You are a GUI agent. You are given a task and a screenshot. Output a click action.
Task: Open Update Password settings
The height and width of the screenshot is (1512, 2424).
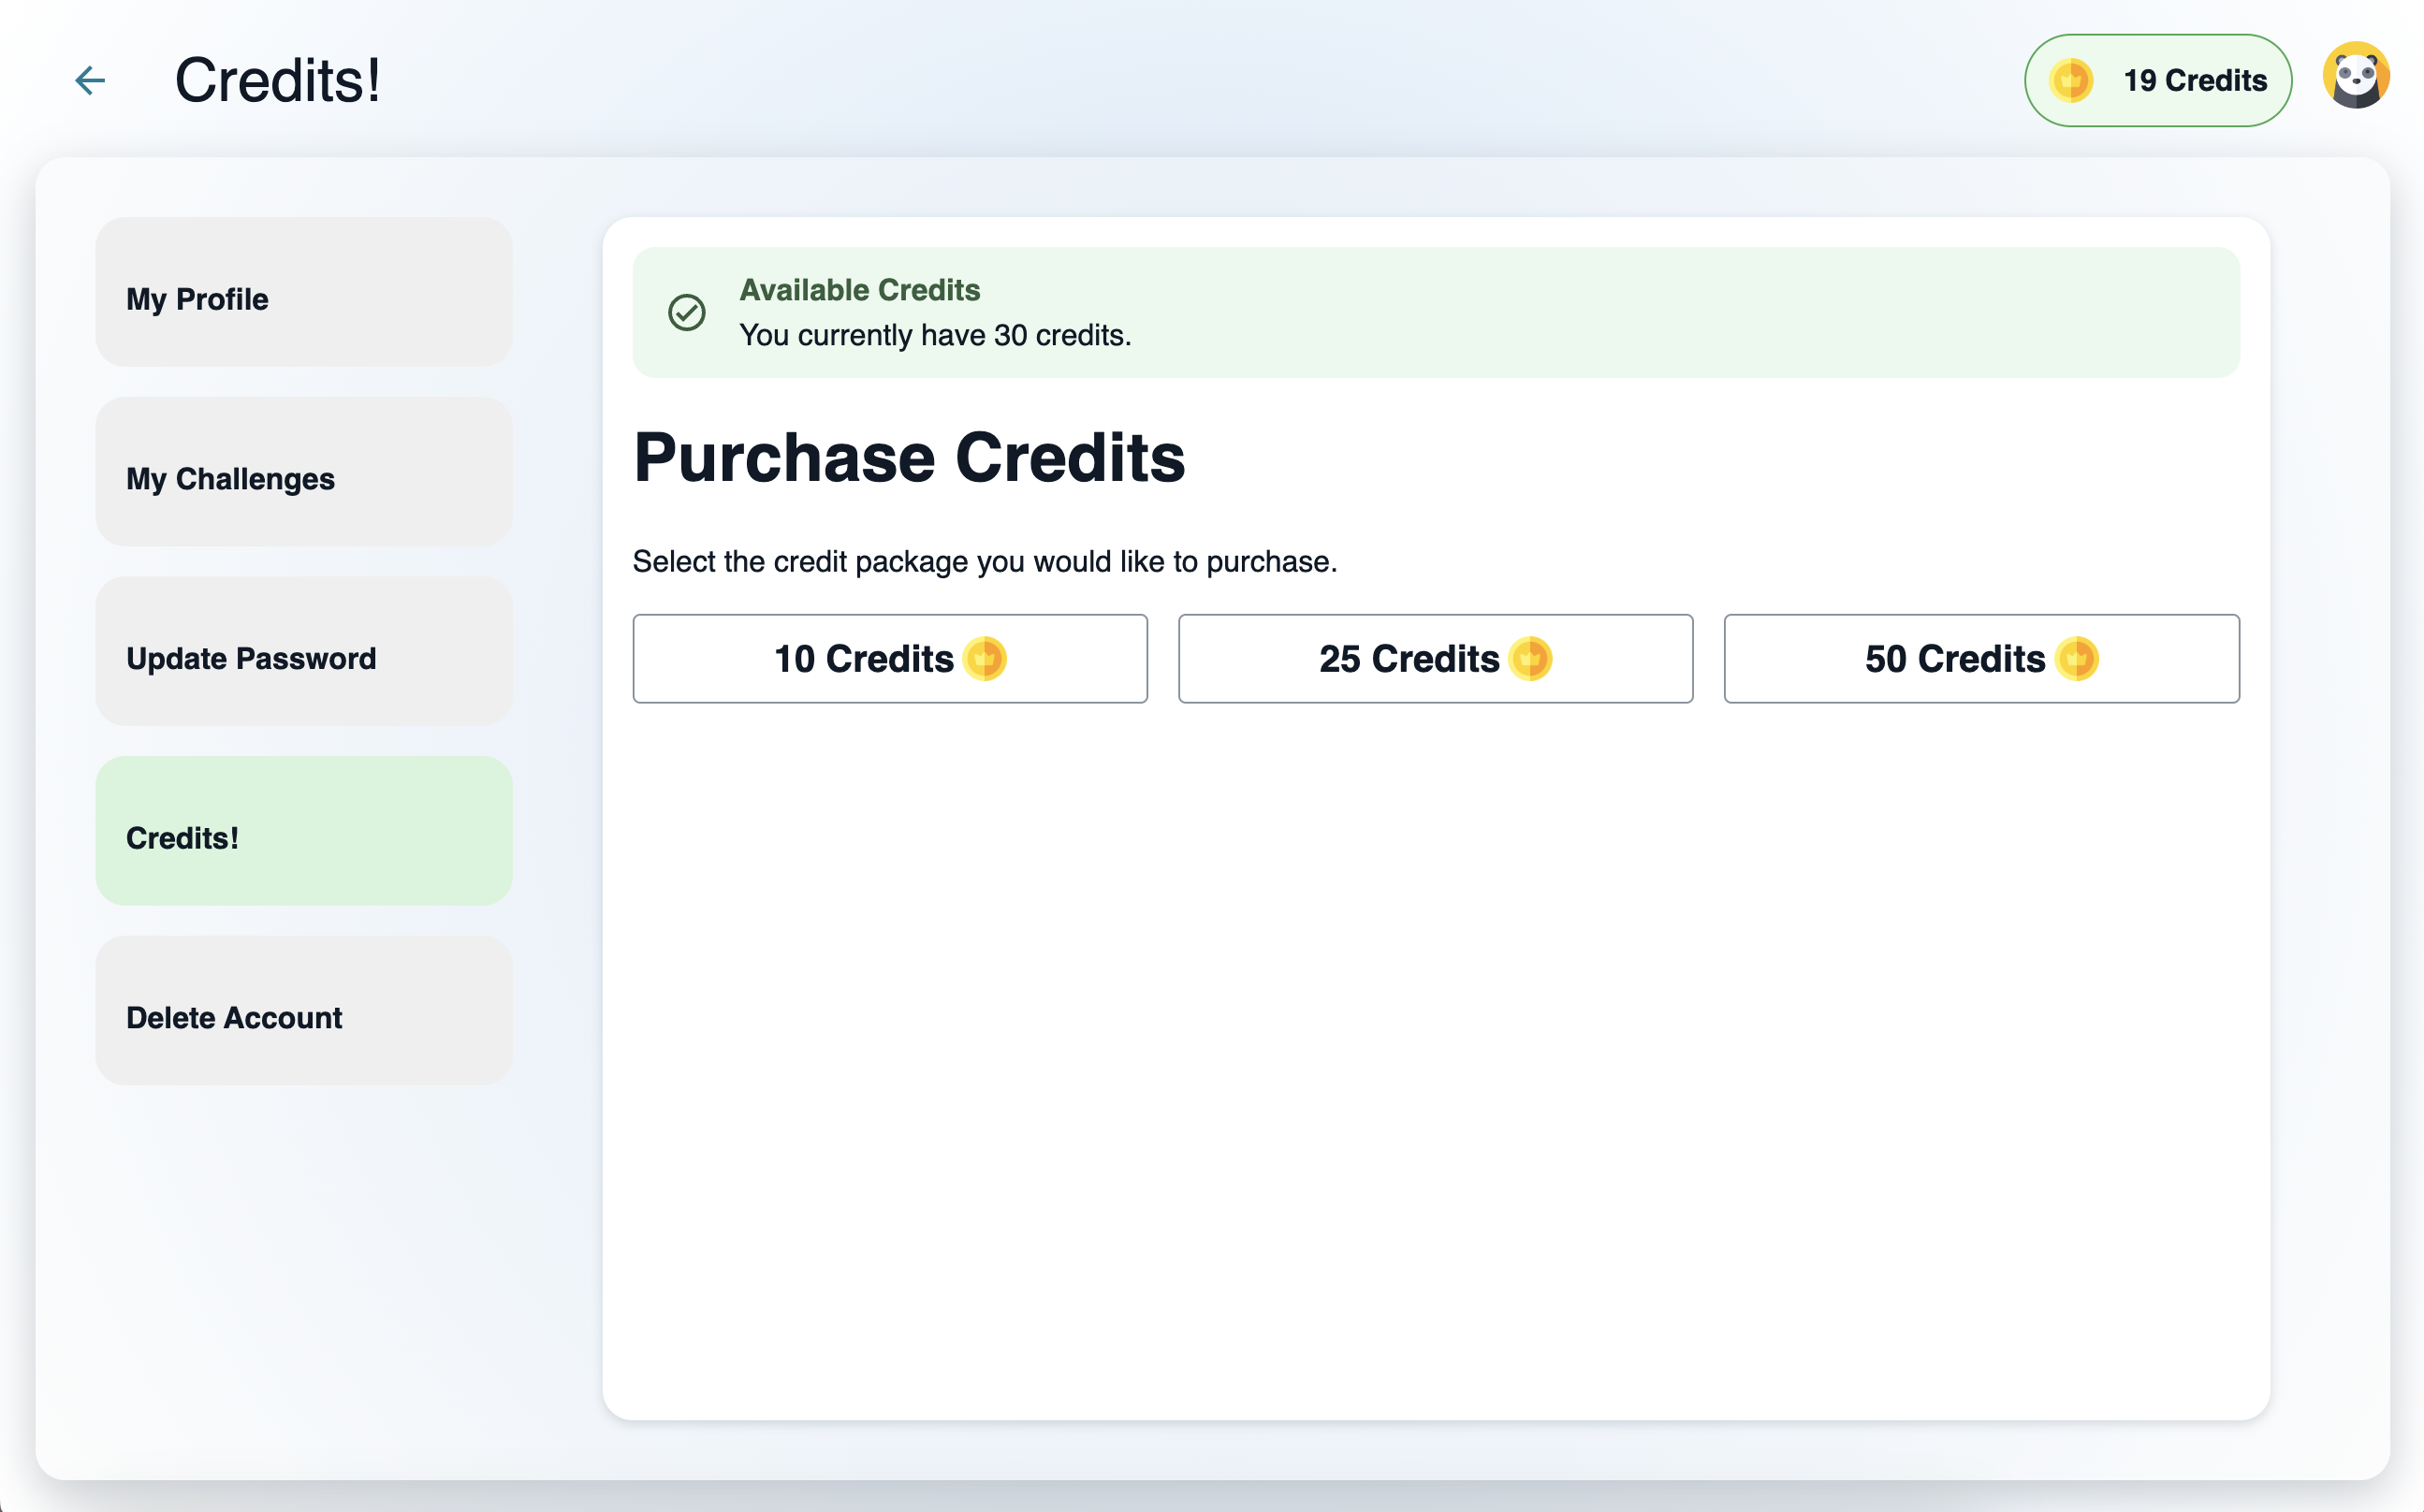[x=303, y=652]
